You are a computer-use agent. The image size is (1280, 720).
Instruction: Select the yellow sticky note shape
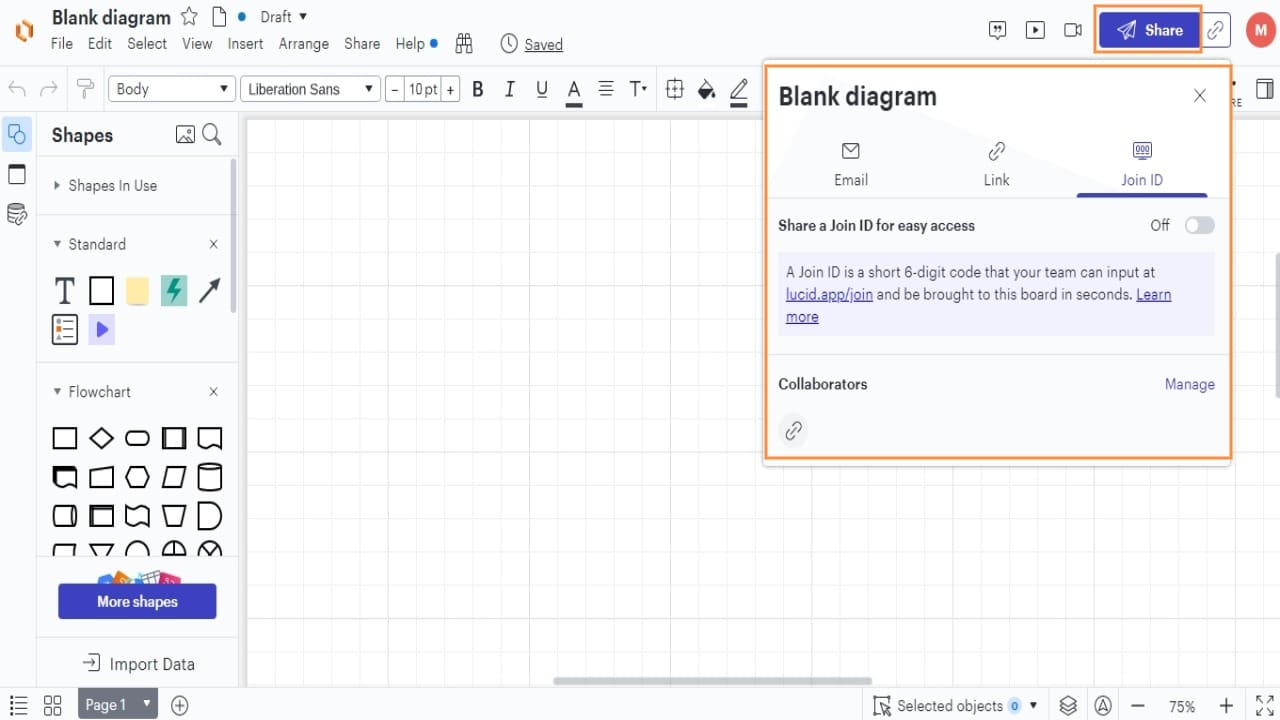point(137,291)
